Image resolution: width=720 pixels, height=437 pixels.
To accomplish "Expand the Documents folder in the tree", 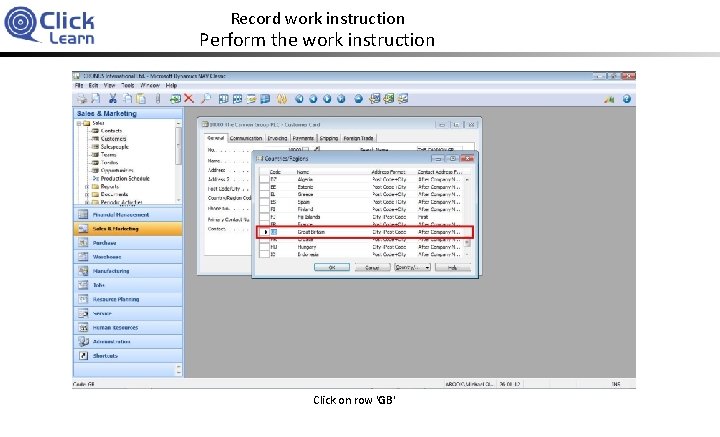I will pyautogui.click(x=87, y=195).
